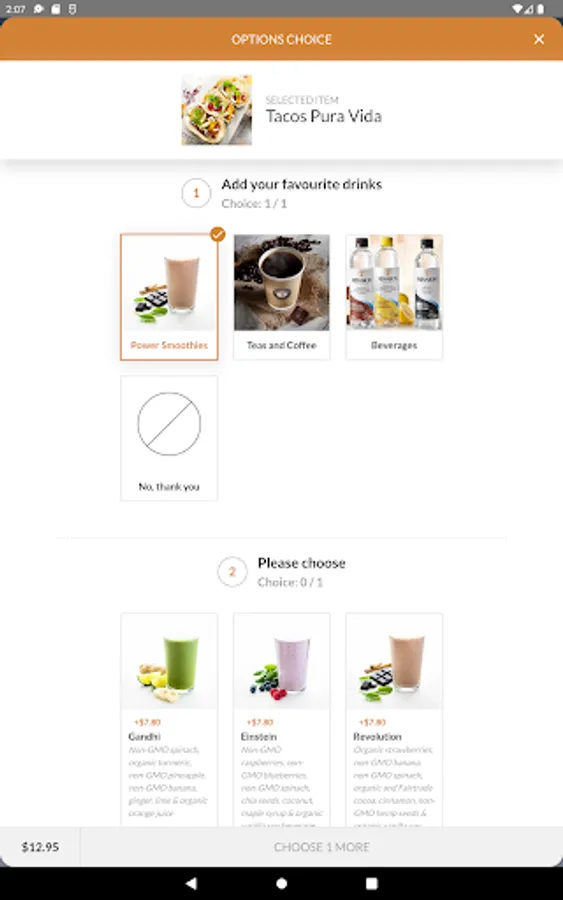
Task: Tap the $12.95 price total
Action: click(40, 847)
